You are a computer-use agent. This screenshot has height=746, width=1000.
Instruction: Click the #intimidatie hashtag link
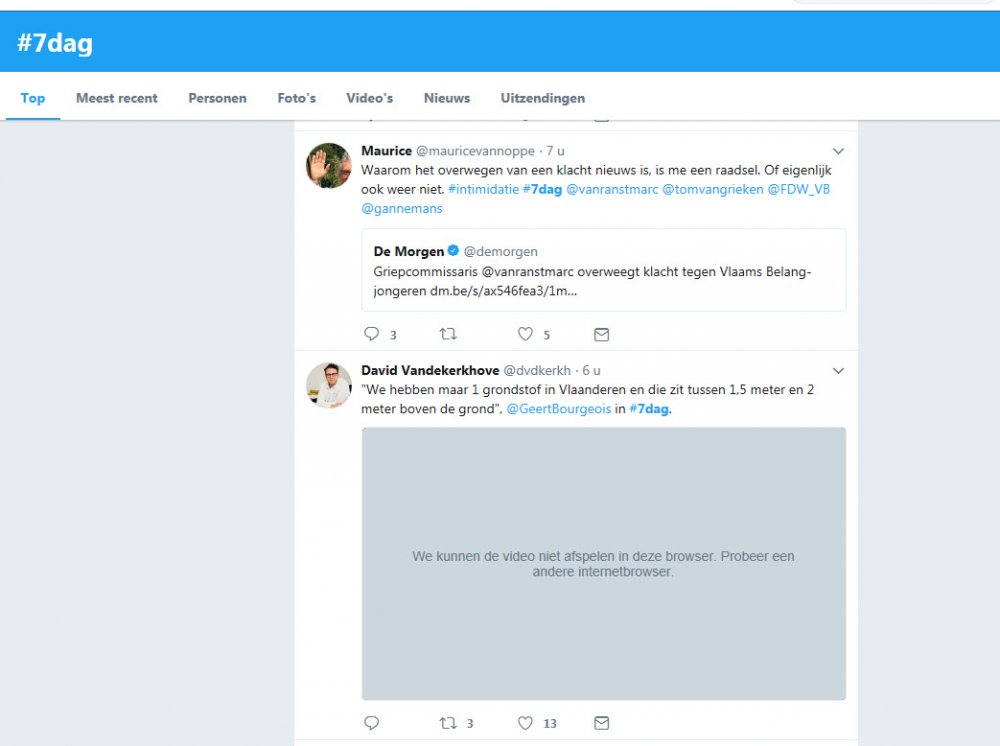(x=483, y=189)
